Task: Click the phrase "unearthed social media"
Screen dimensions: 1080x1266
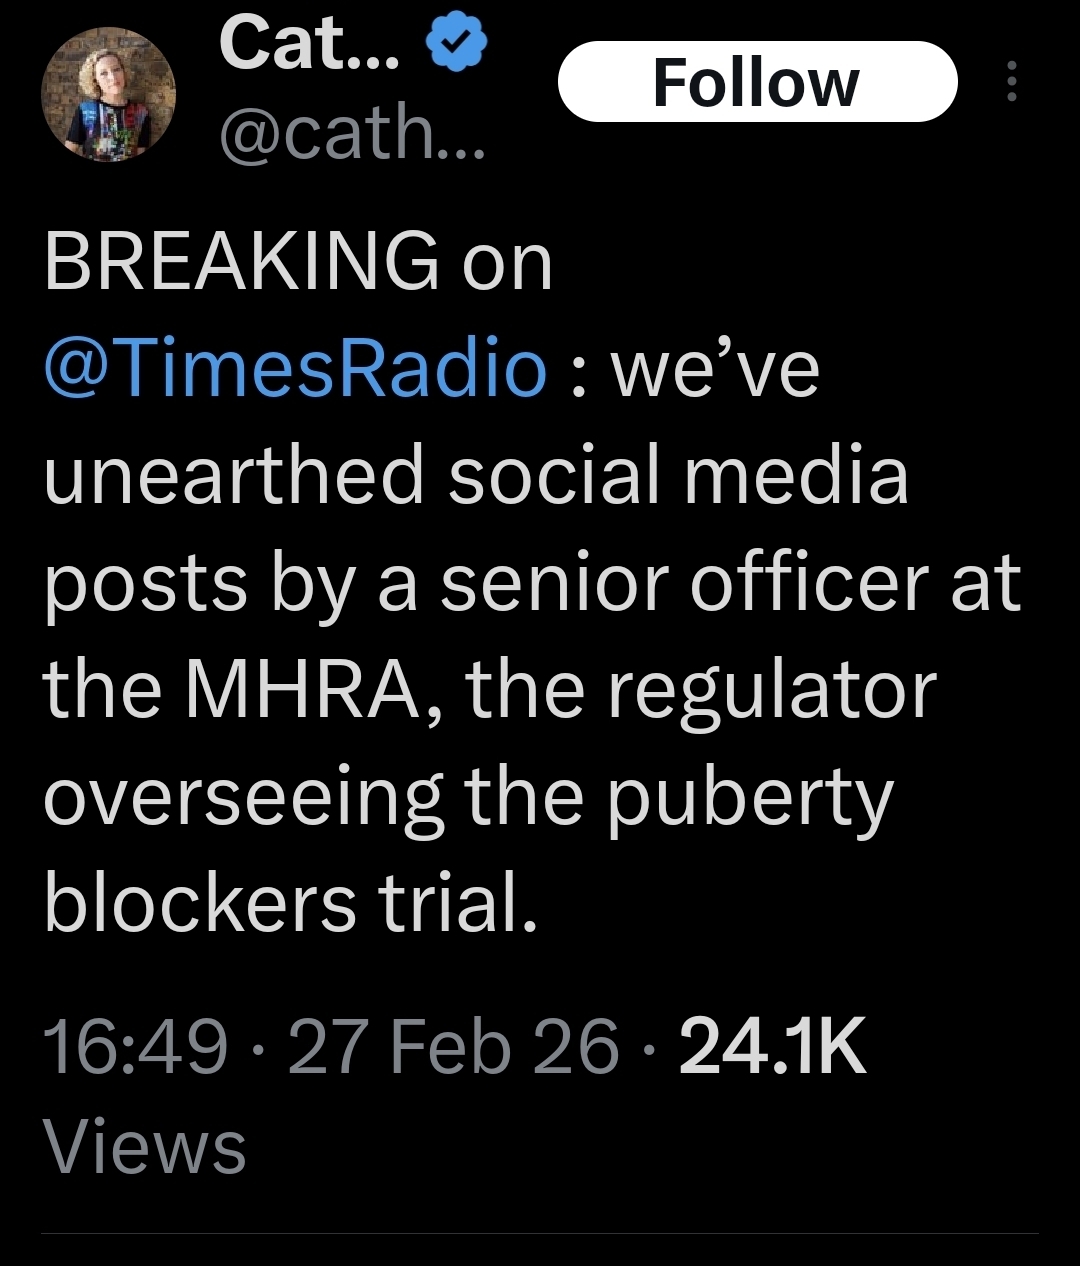Action: tap(476, 475)
